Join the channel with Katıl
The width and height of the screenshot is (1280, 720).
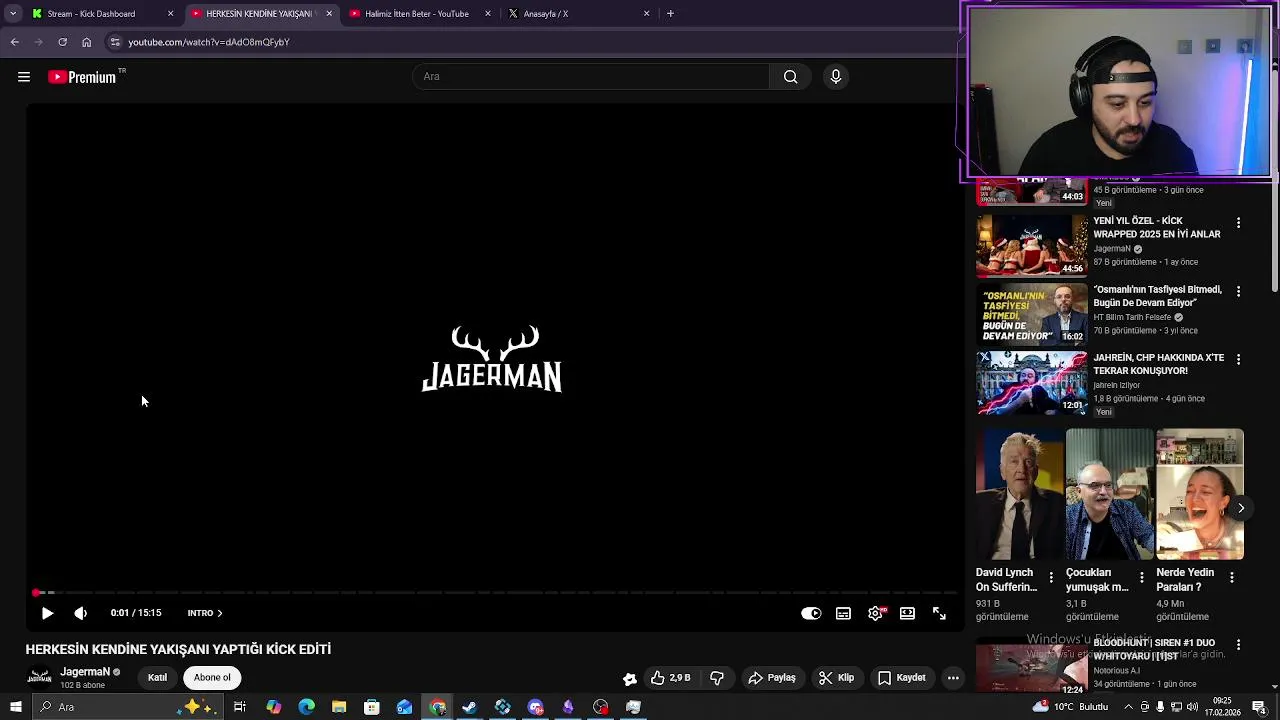tap(157, 677)
